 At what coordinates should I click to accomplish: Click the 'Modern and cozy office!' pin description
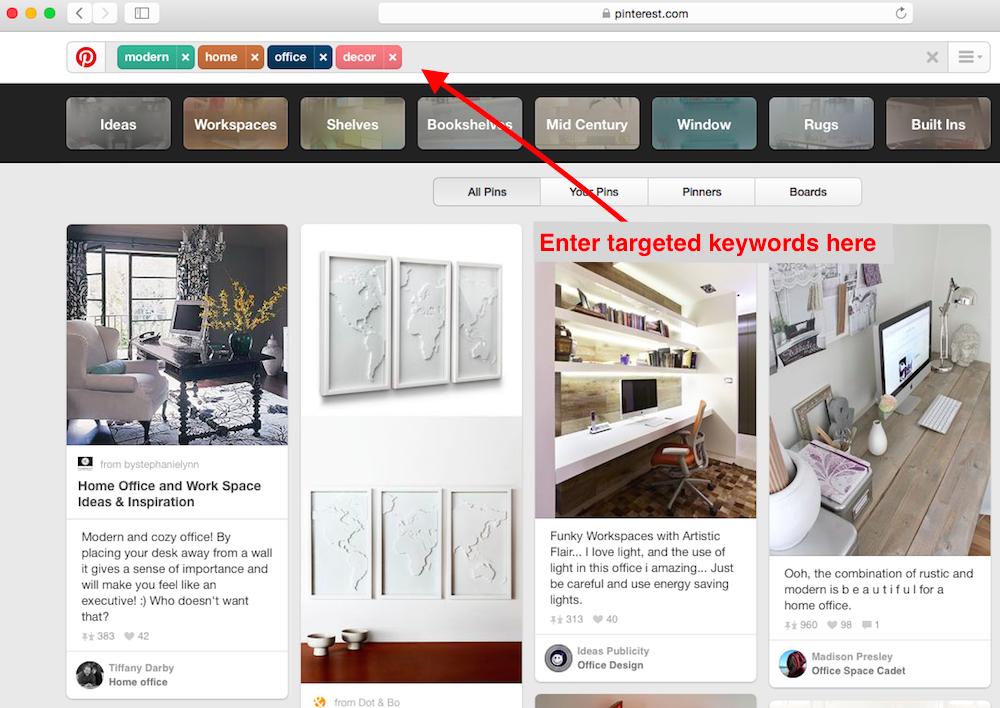[x=177, y=577]
